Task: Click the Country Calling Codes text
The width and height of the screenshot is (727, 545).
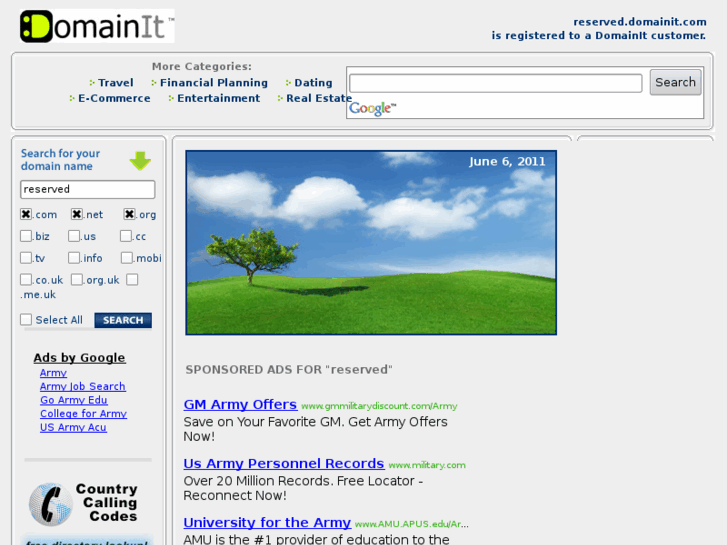Action: click(108, 502)
